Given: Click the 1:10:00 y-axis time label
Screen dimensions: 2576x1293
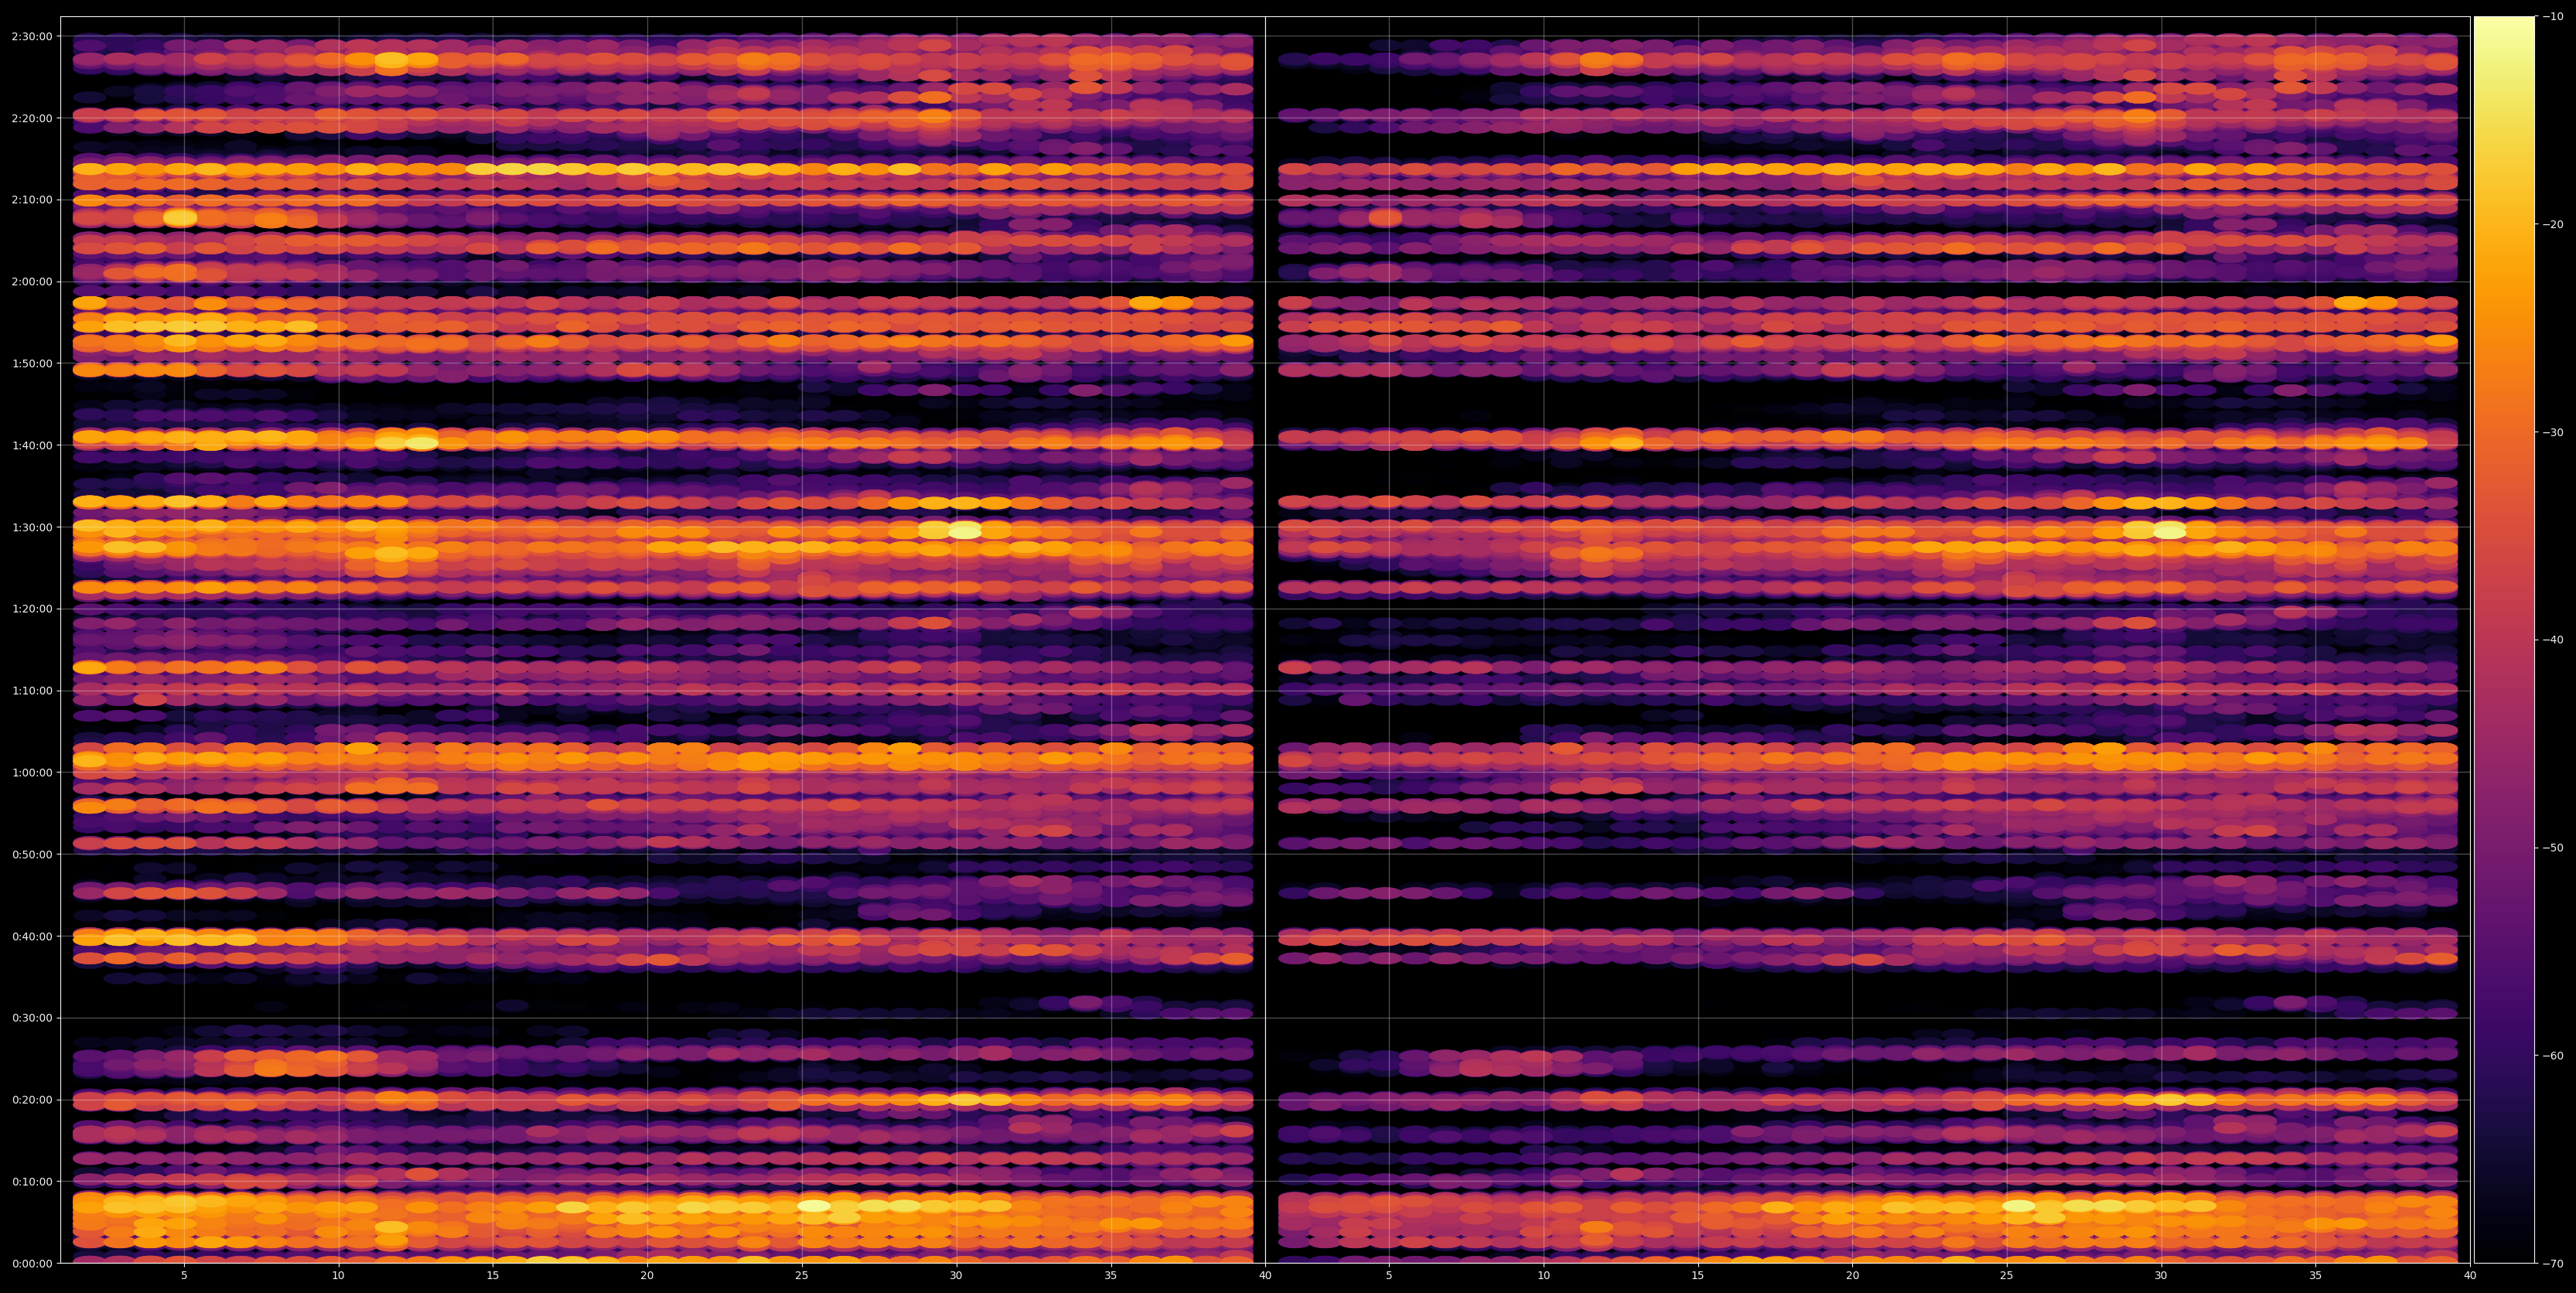Looking at the screenshot, I should [x=32, y=690].
